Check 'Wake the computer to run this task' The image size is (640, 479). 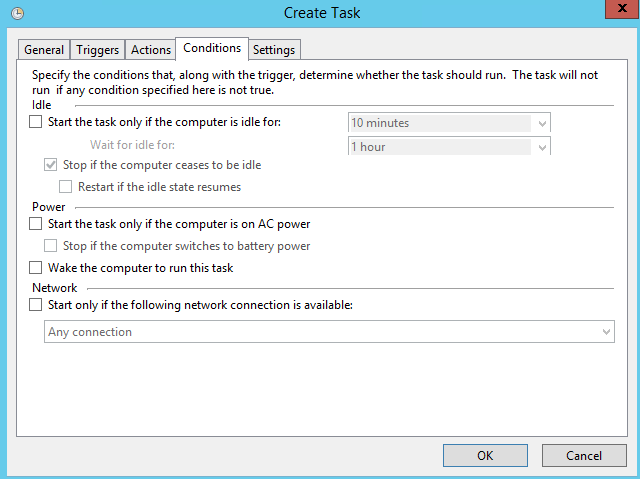37,268
